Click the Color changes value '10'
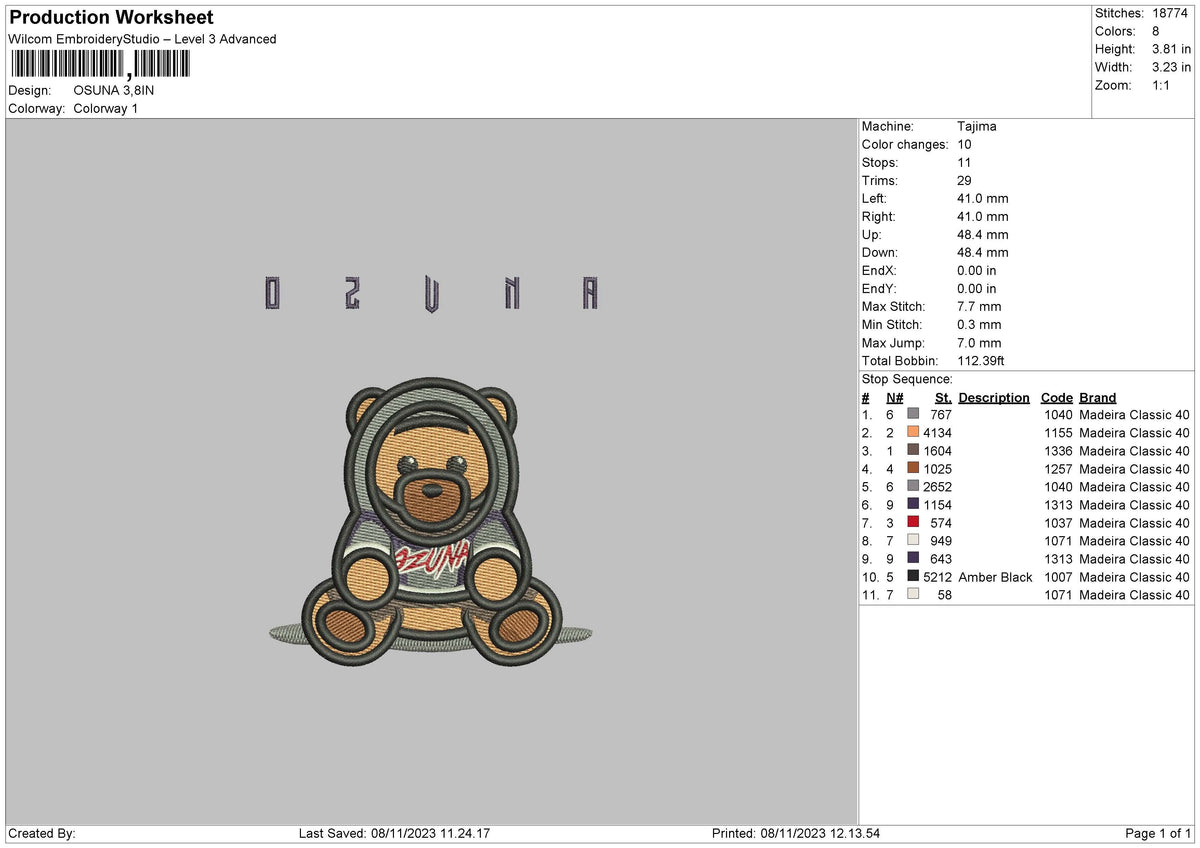This screenshot has height=848, width=1200. coord(964,144)
